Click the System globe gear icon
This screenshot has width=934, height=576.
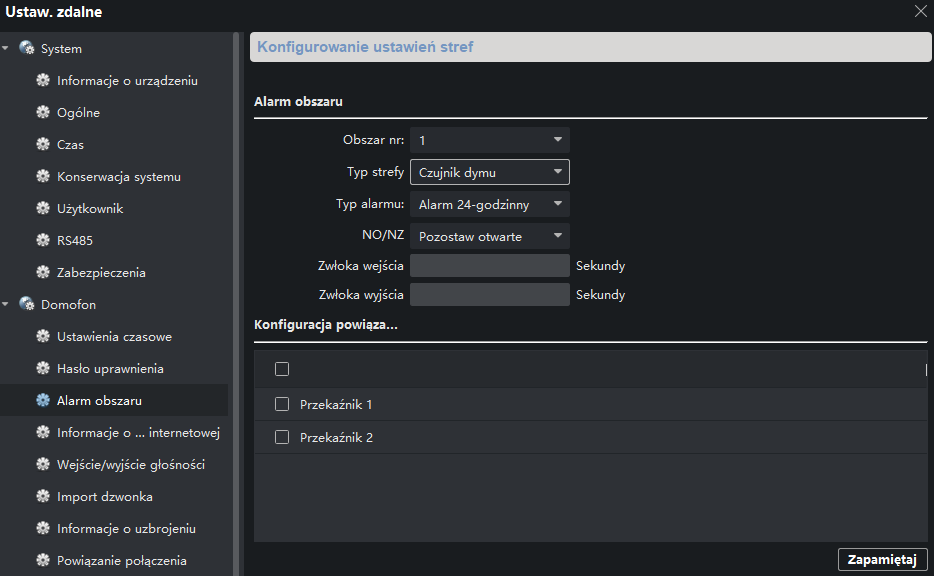pyautogui.click(x=27, y=48)
